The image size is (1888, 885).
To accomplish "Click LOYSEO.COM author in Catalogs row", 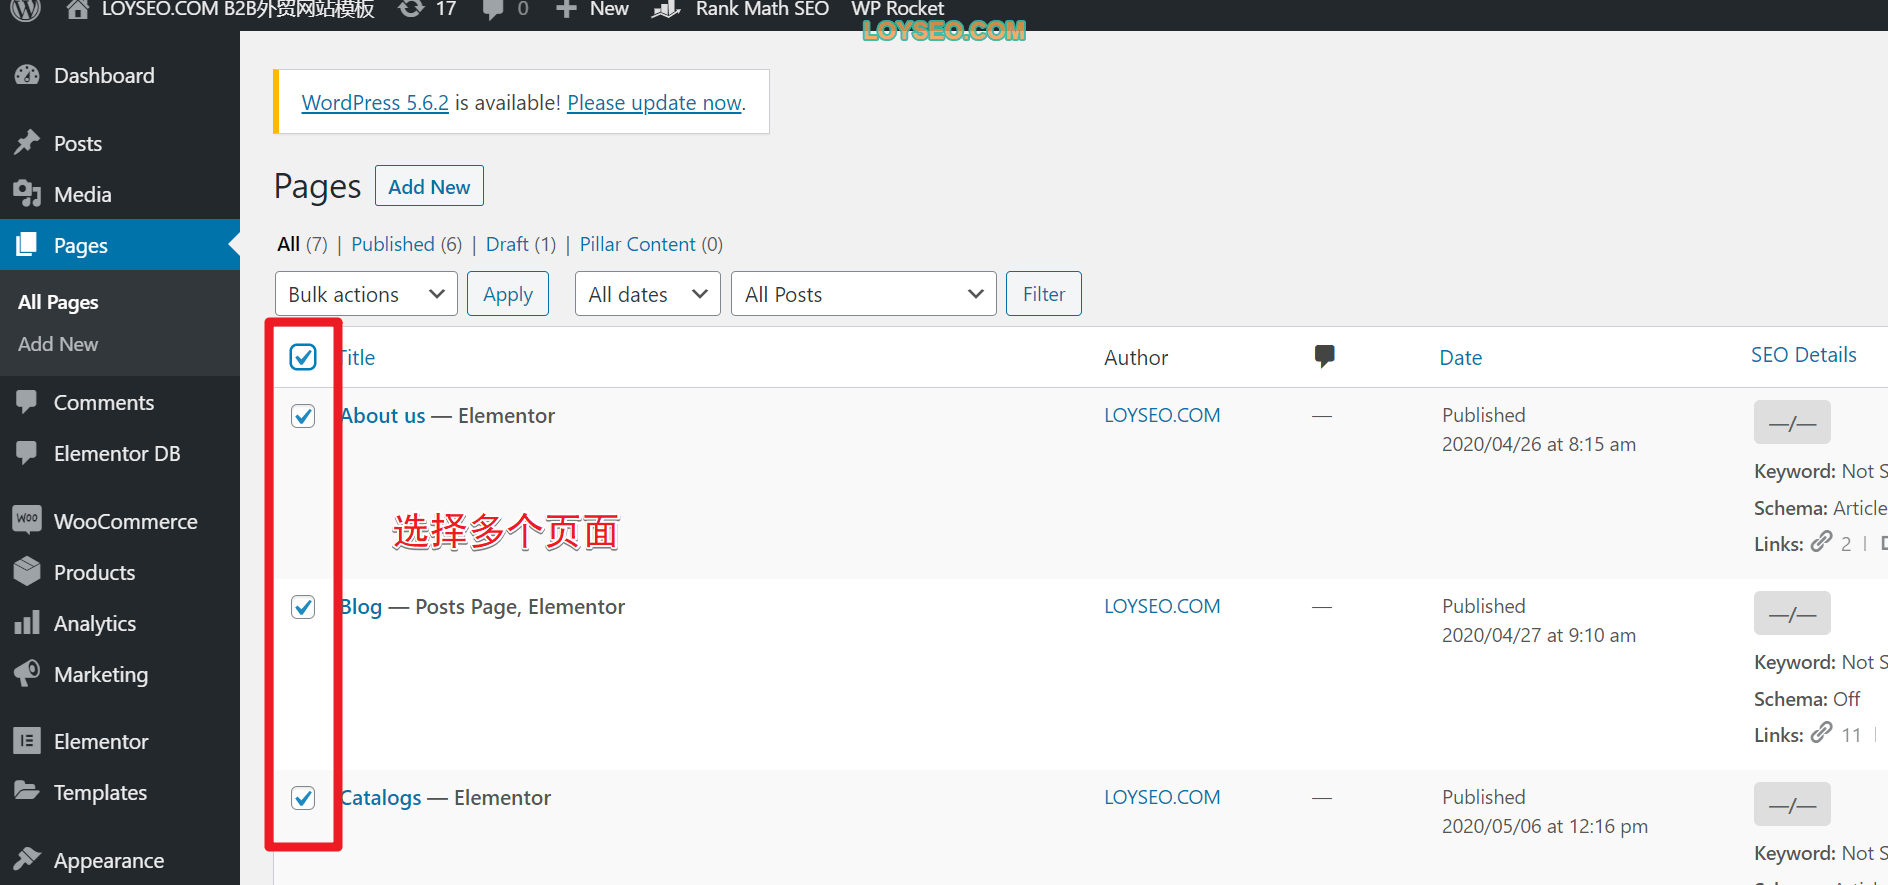I will pyautogui.click(x=1162, y=797).
